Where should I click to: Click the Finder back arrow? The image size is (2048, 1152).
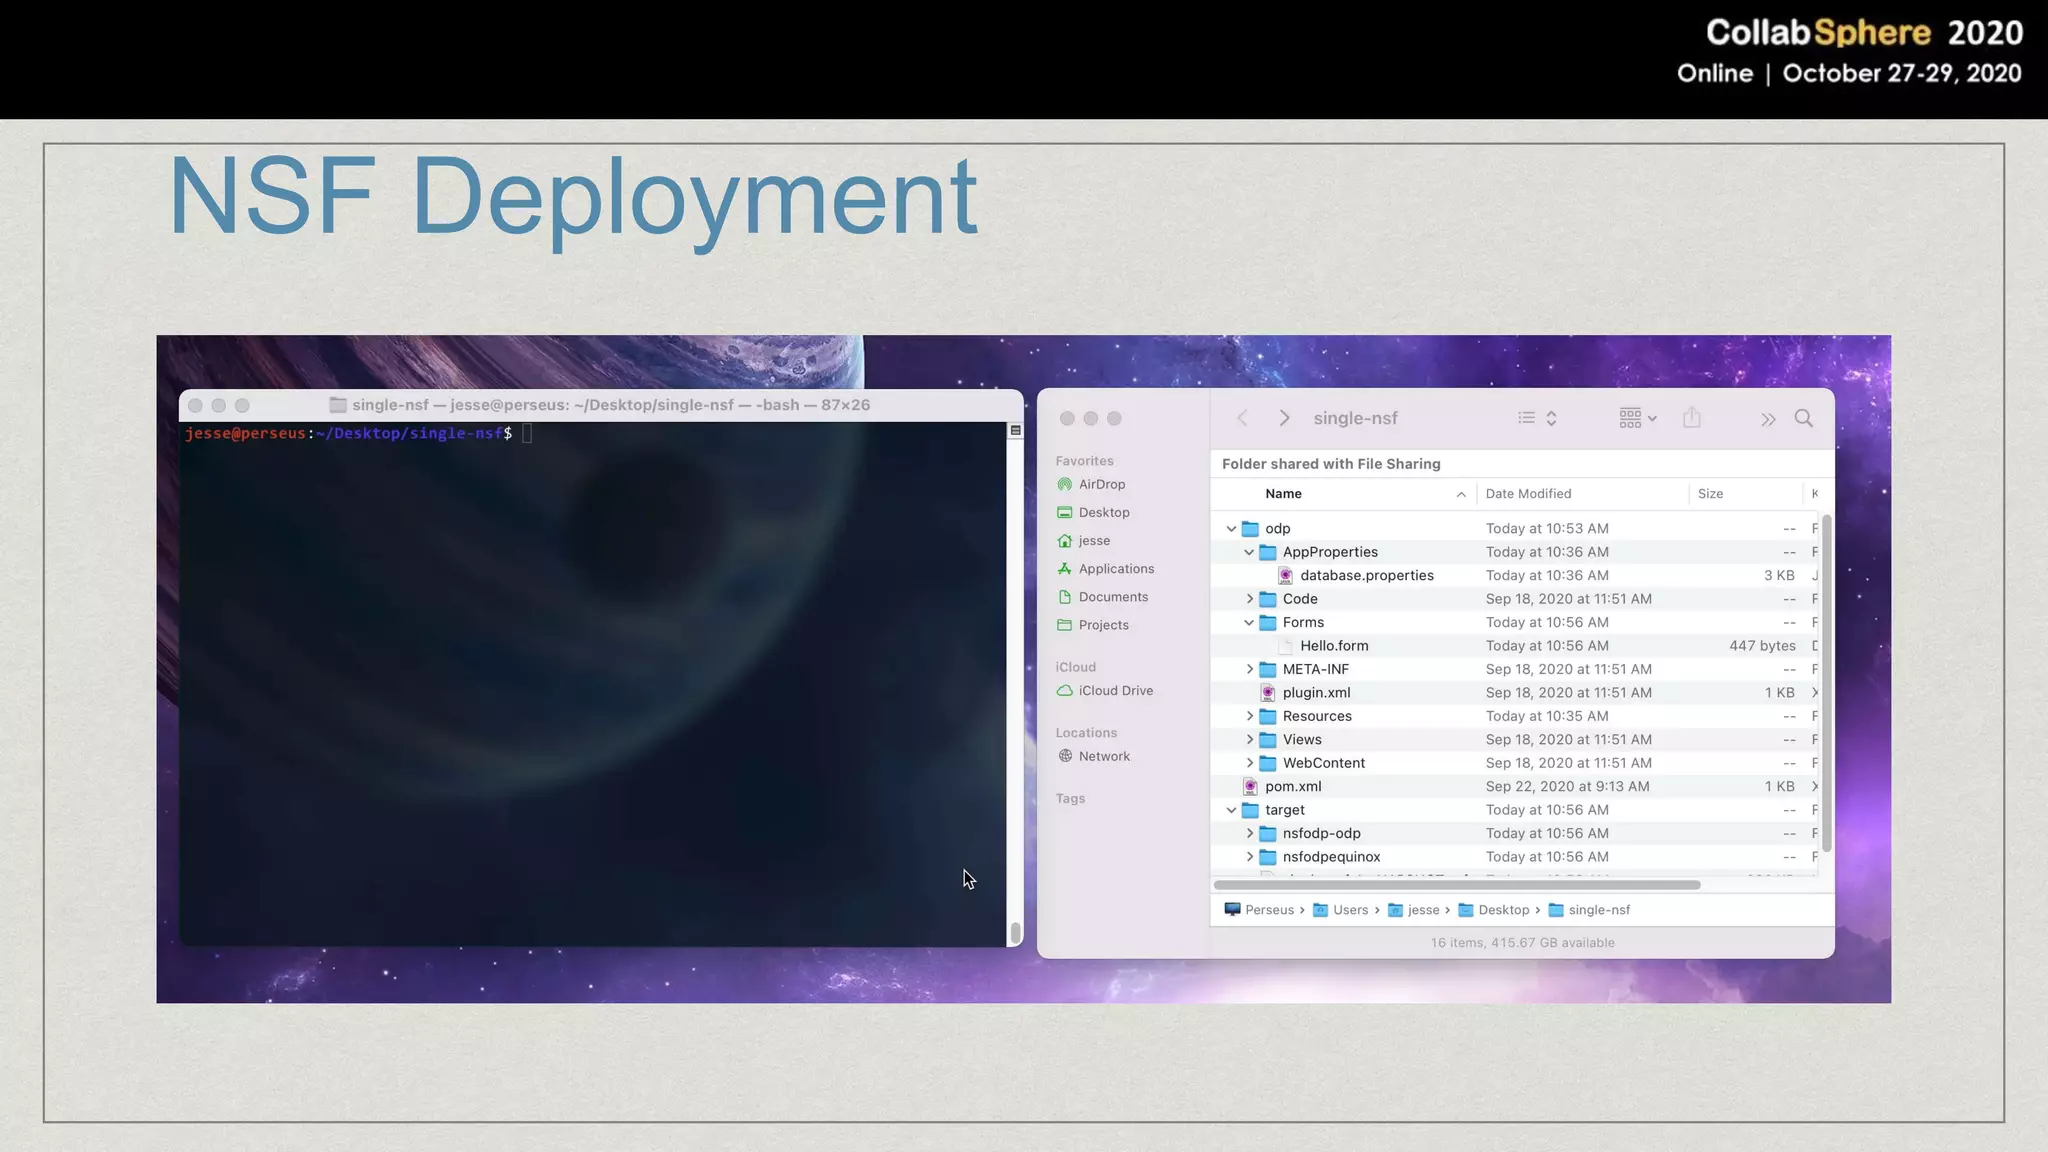pyautogui.click(x=1242, y=418)
